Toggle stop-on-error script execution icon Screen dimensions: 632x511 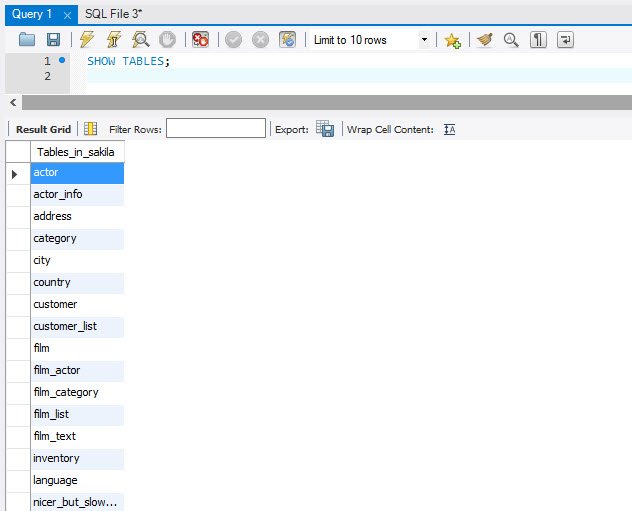point(200,39)
